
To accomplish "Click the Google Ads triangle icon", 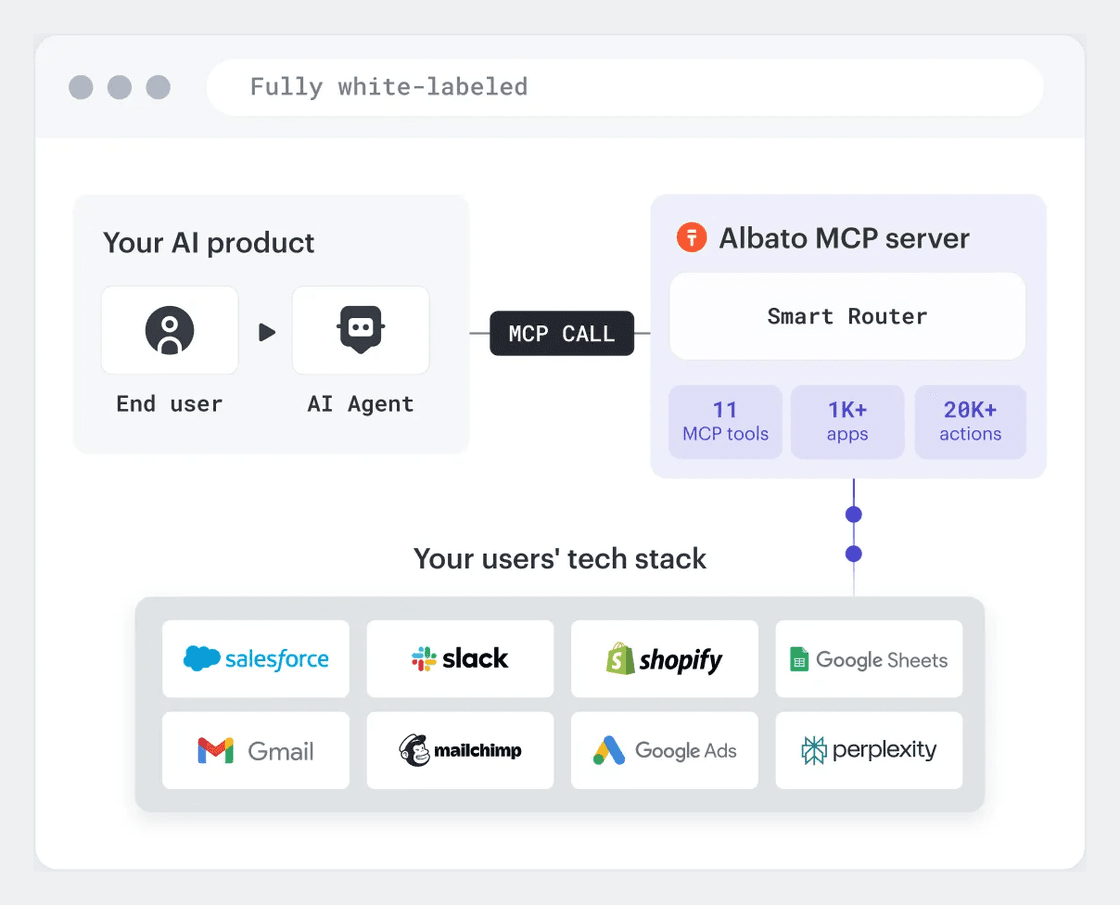I will coord(609,750).
